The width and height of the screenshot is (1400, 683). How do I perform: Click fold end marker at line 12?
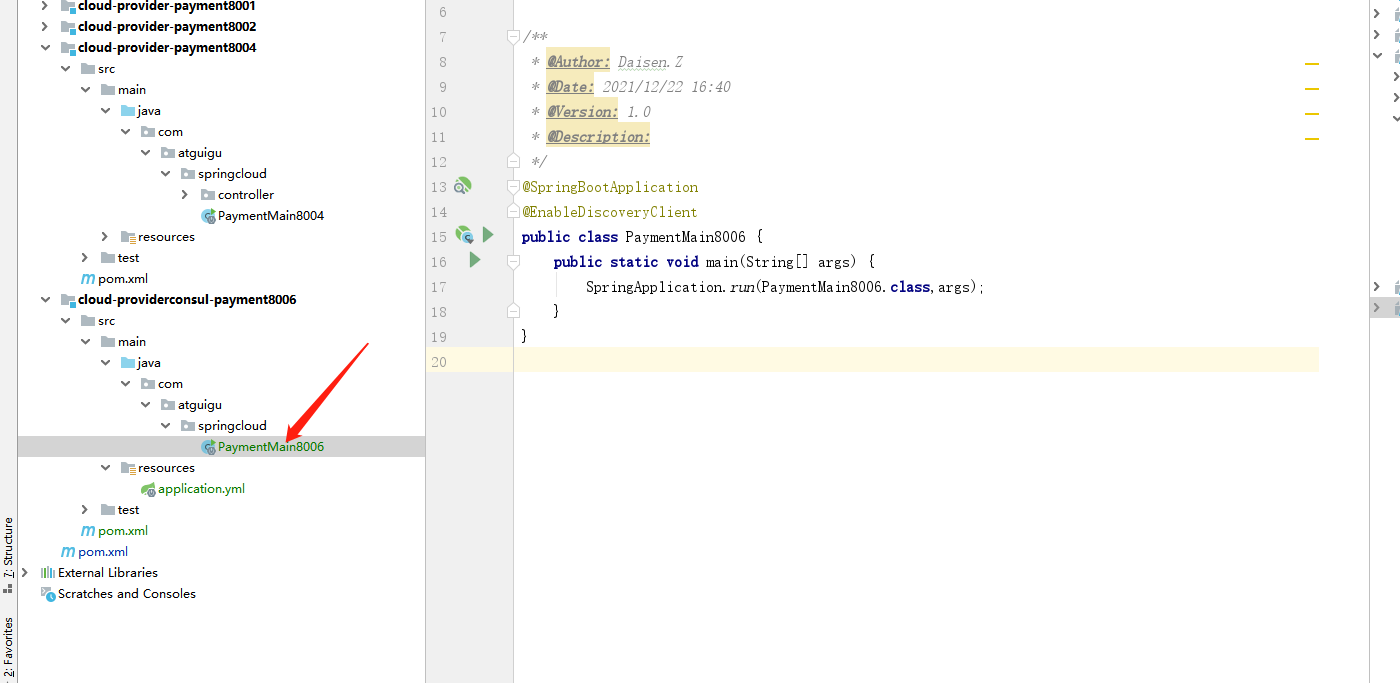[x=513, y=161]
